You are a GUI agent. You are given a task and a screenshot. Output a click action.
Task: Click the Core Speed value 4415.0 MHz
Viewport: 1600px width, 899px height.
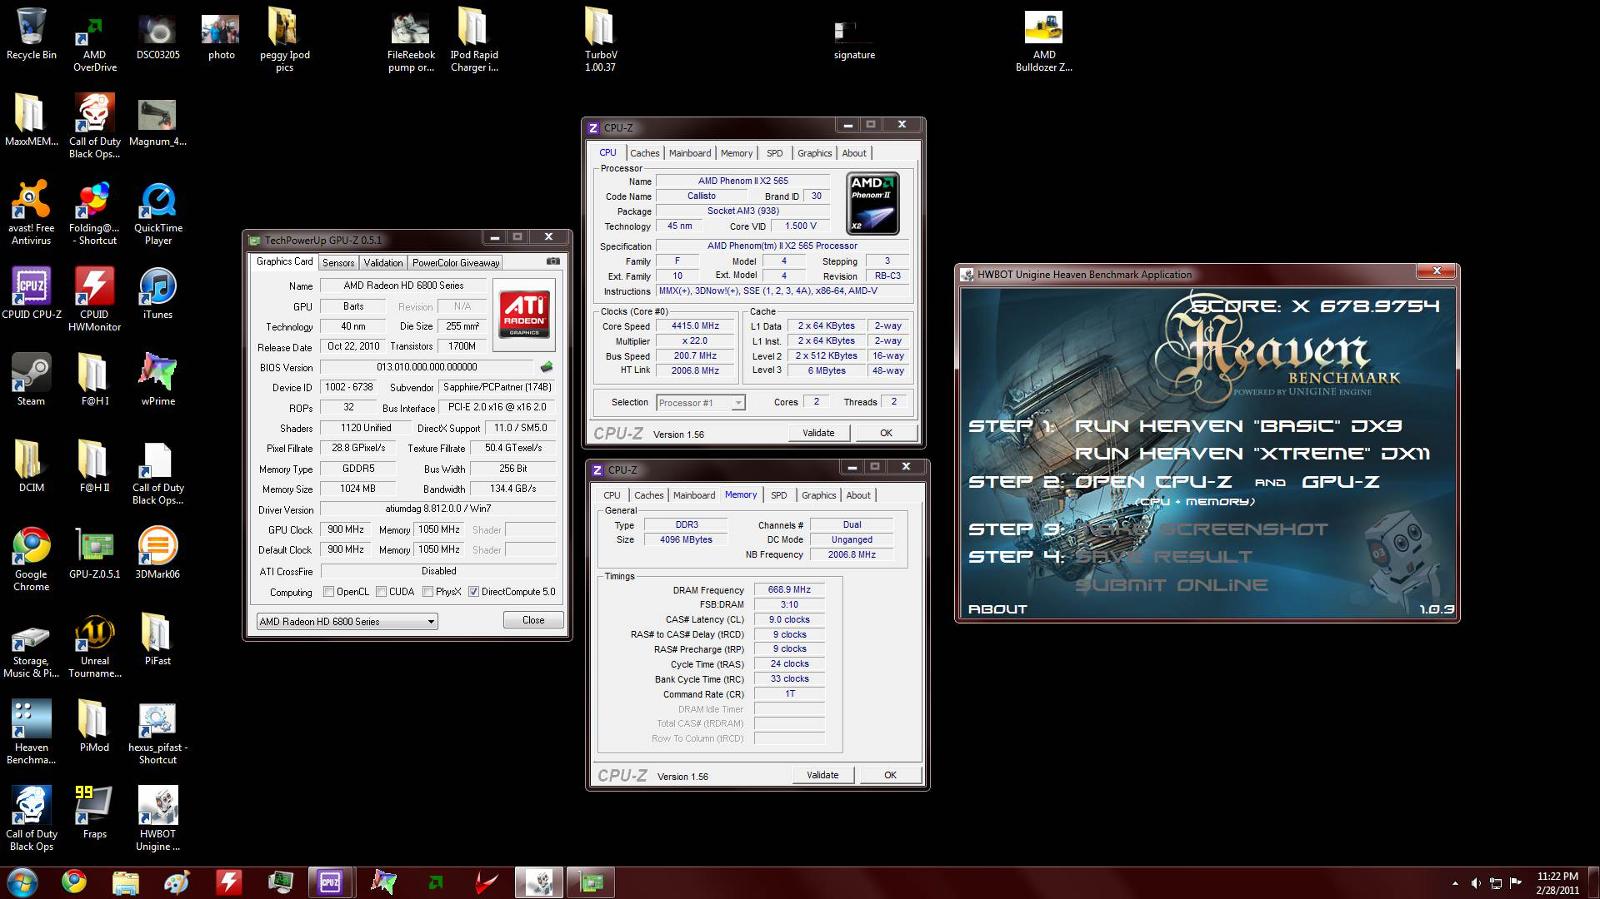[x=695, y=326]
